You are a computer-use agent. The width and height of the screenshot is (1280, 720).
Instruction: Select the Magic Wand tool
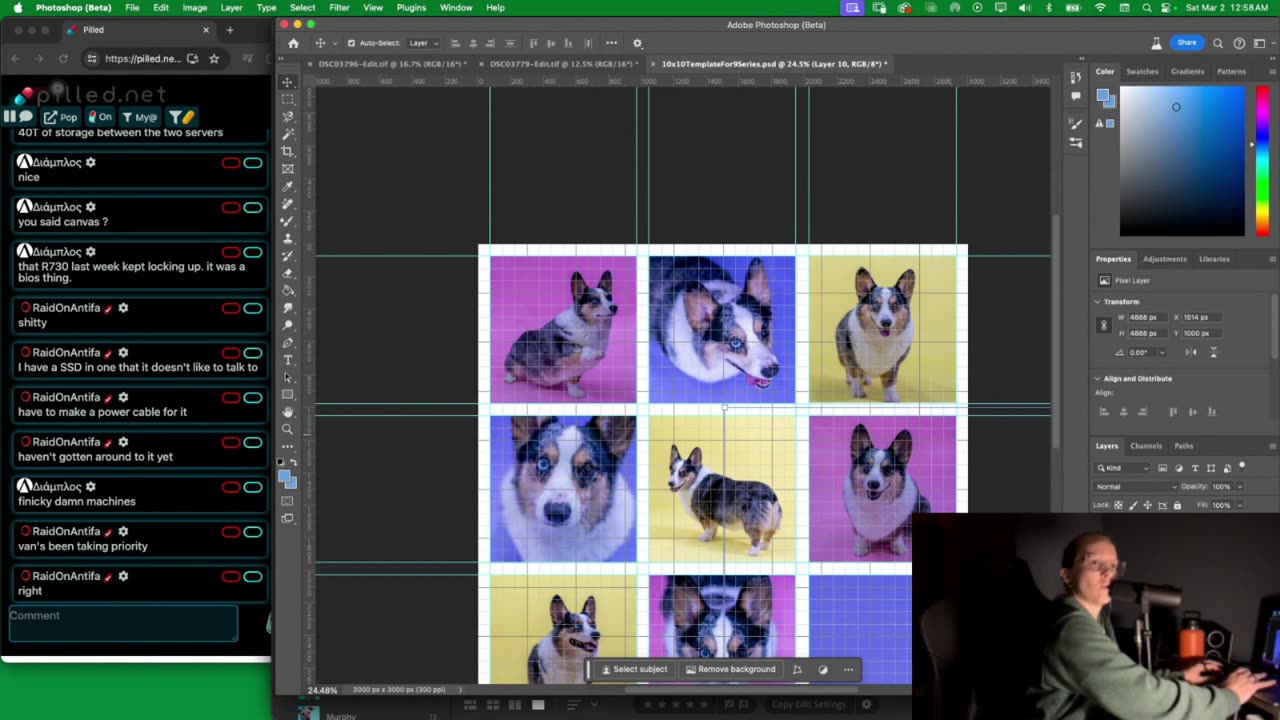click(x=287, y=133)
